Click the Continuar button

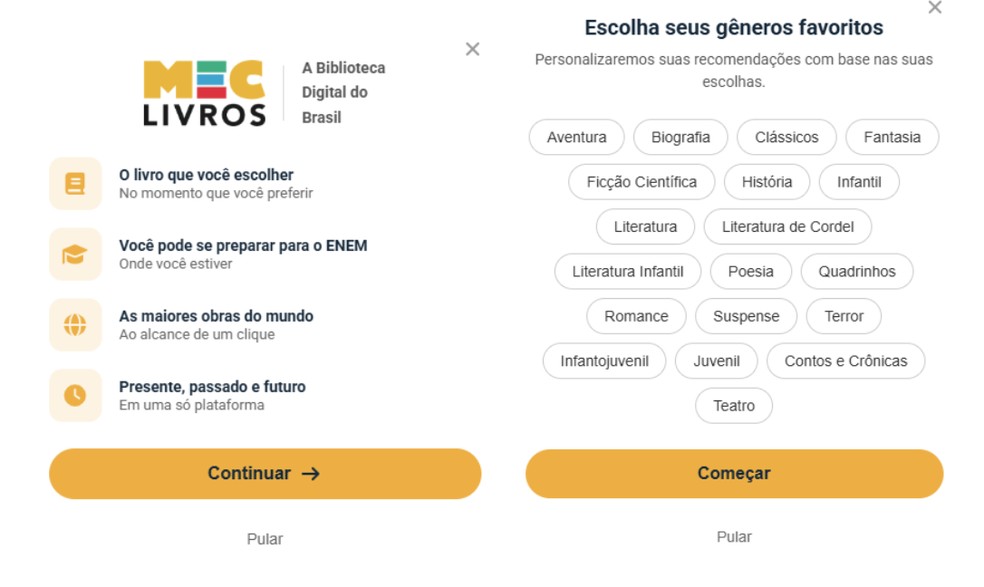[x=264, y=473]
